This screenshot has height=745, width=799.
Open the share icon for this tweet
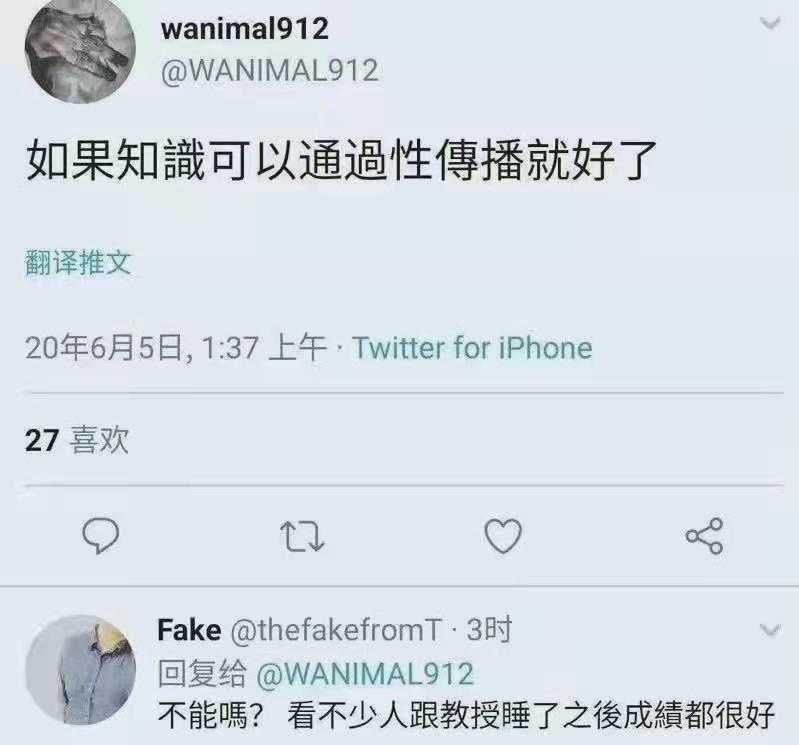tap(704, 536)
